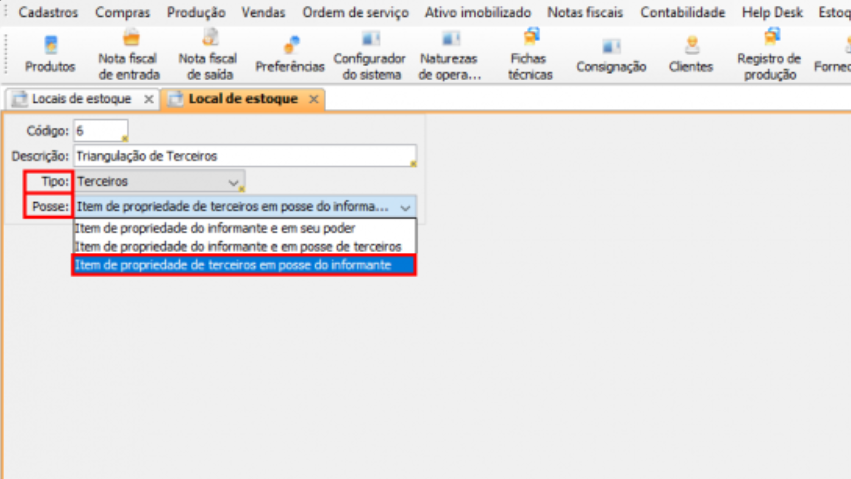Open Naturezas de operação toolbar icon
This screenshot has width=851, height=479.
tap(450, 54)
